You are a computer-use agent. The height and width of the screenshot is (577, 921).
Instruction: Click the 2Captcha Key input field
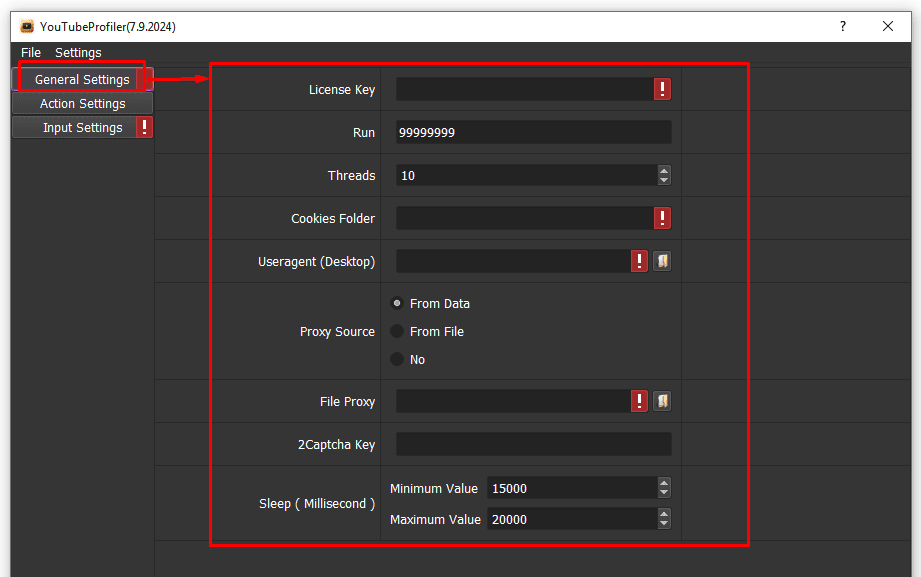tap(533, 444)
